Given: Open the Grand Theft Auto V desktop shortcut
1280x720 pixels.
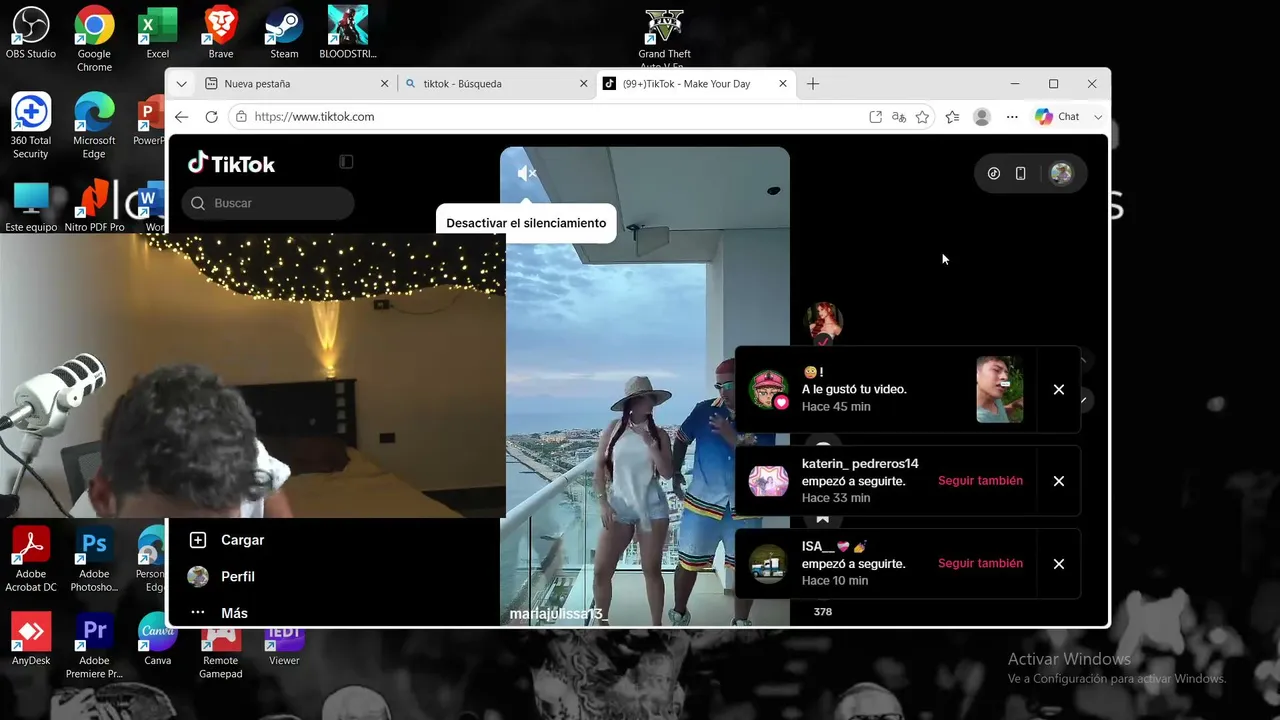Looking at the screenshot, I should point(664,40).
